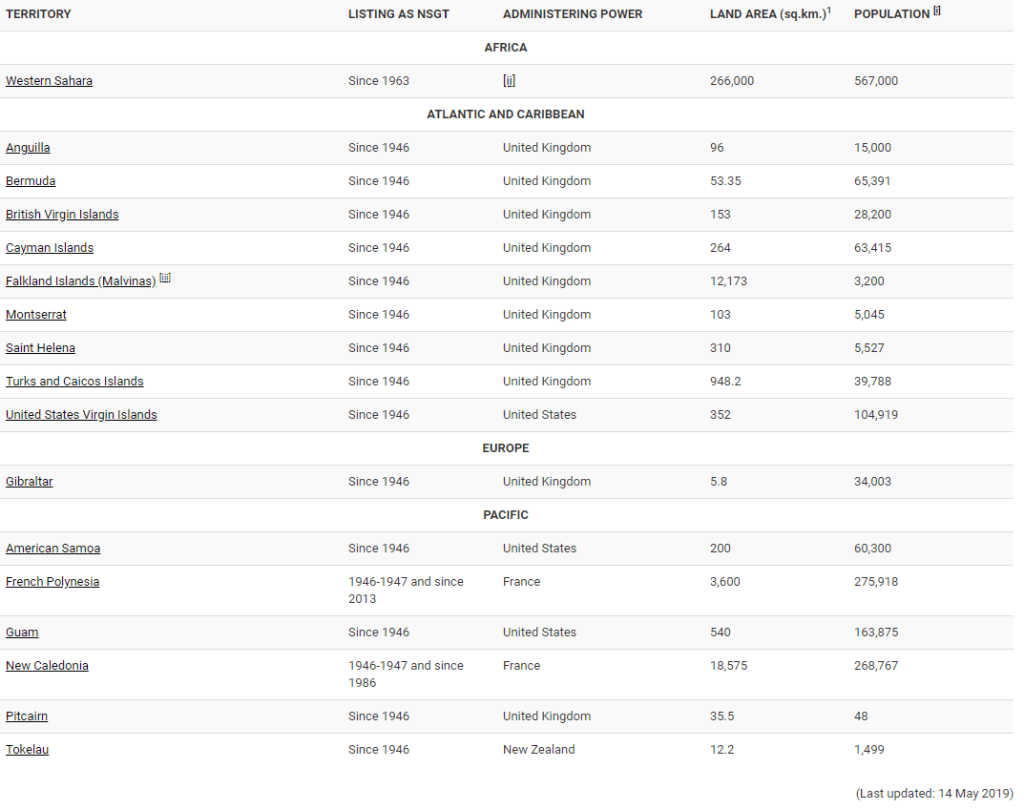The image size is (1024, 809).
Task: Open footnote beside Falkland Islands (Malvinas)
Action: [165, 279]
